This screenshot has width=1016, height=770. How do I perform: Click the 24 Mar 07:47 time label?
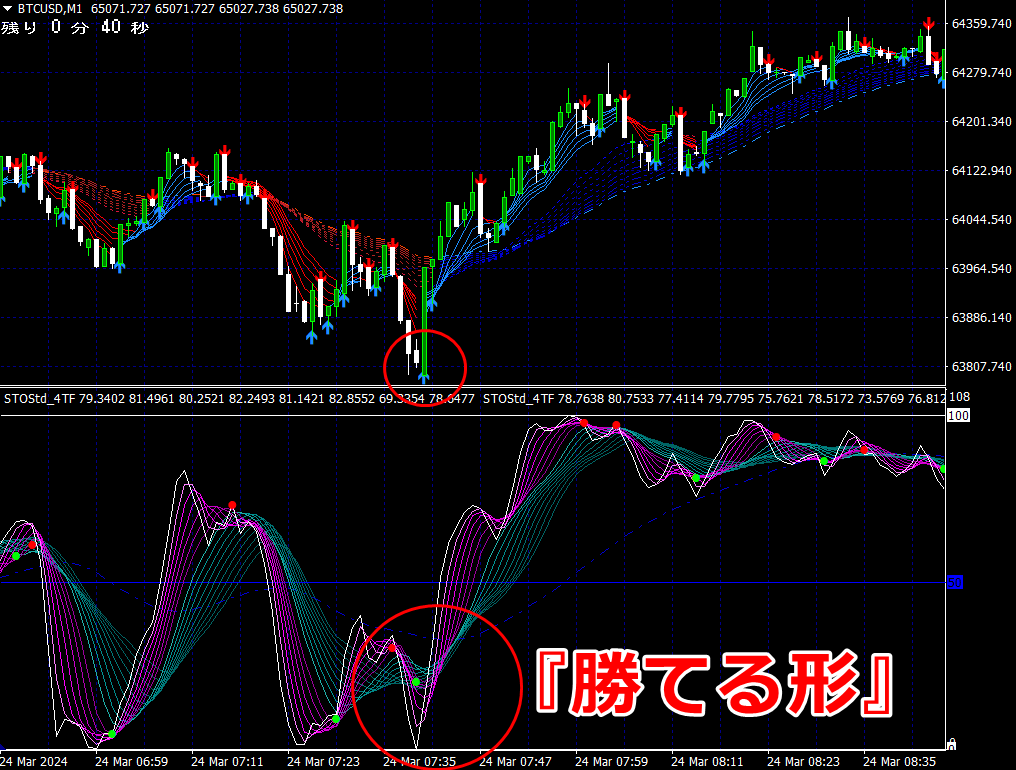[515, 762]
